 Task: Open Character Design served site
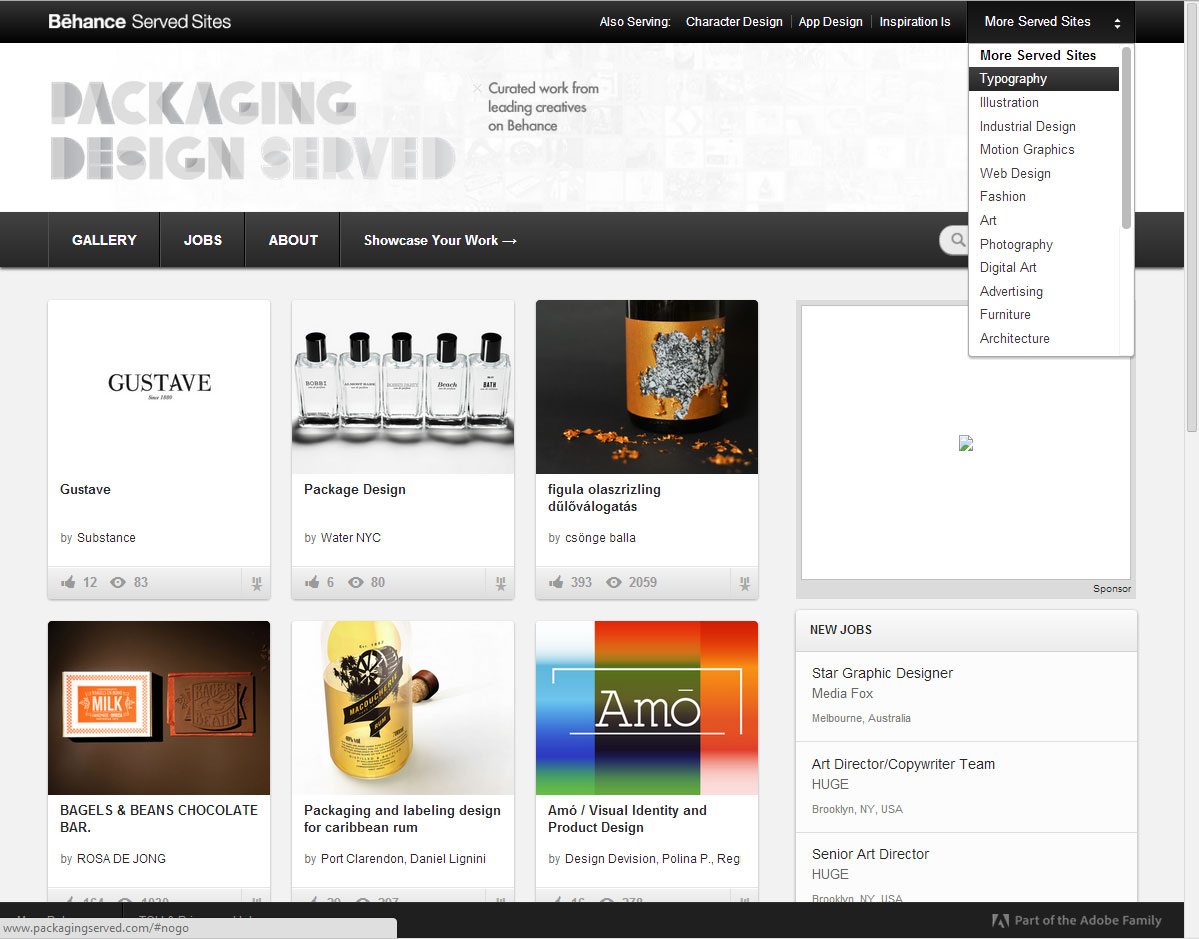coord(734,21)
